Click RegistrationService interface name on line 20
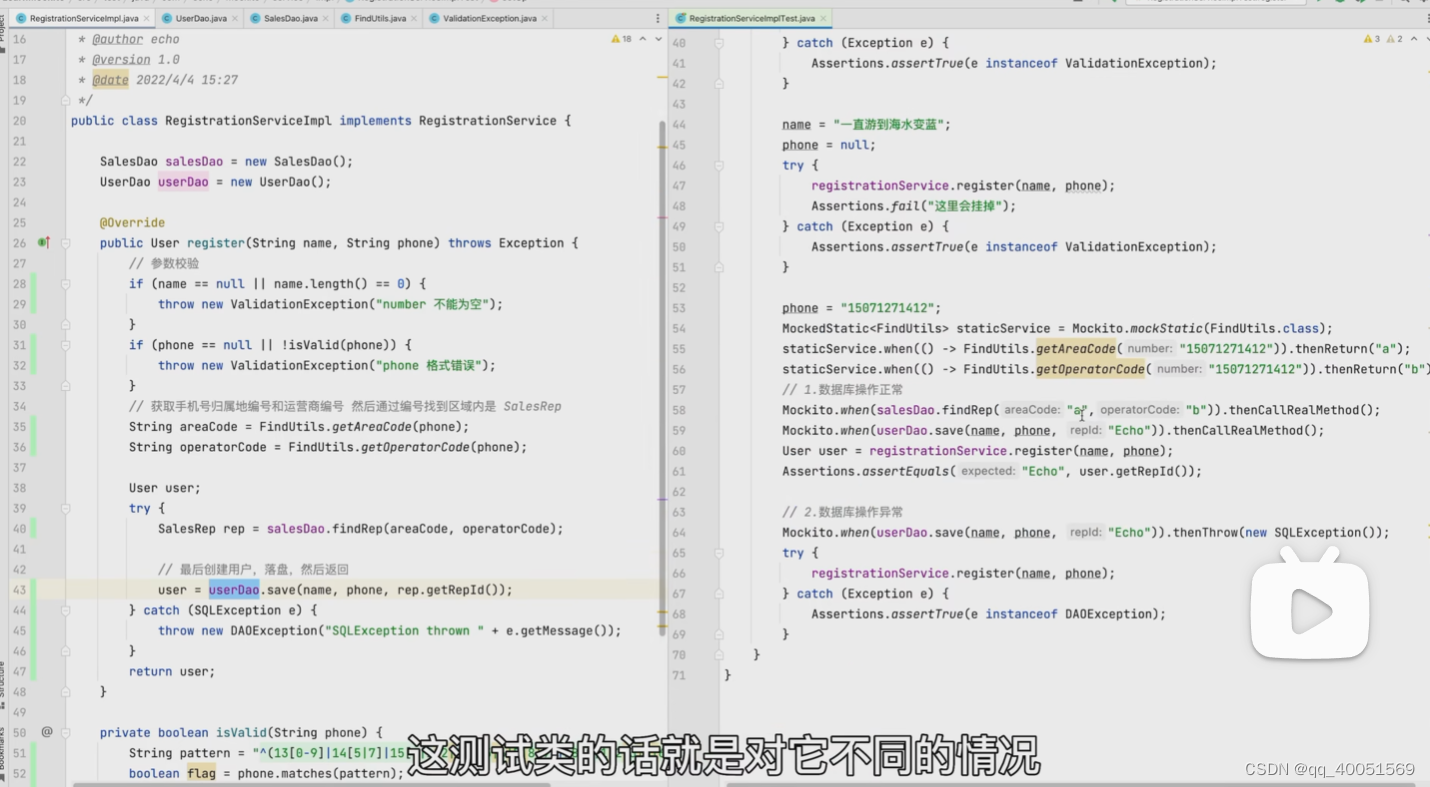 point(487,121)
